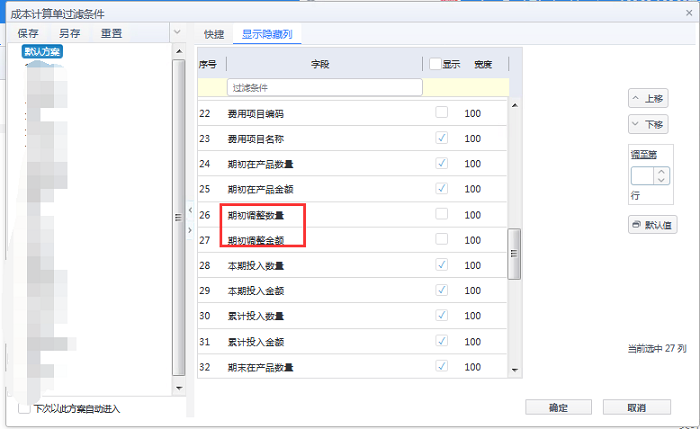Screen dimensions: 700x429
Task: Click the 下移 move down button
Action: [648, 125]
